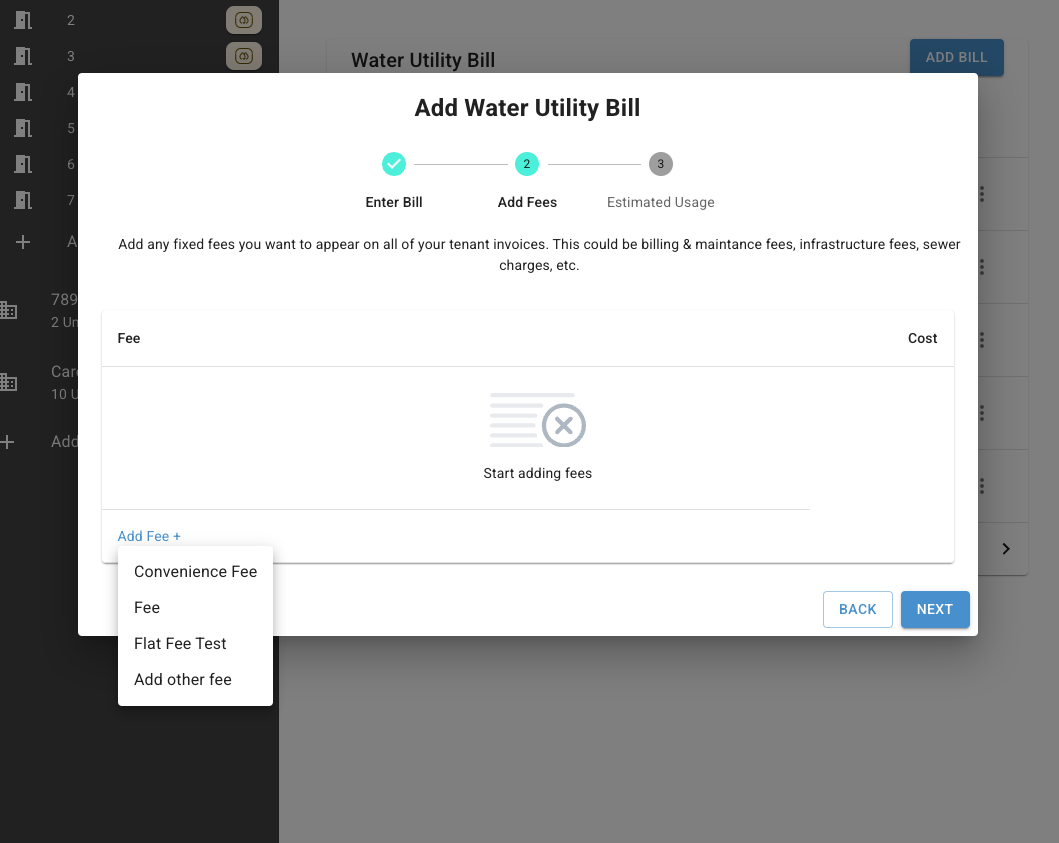Go to completed Enter Bill step checkmark

[x=394, y=164]
